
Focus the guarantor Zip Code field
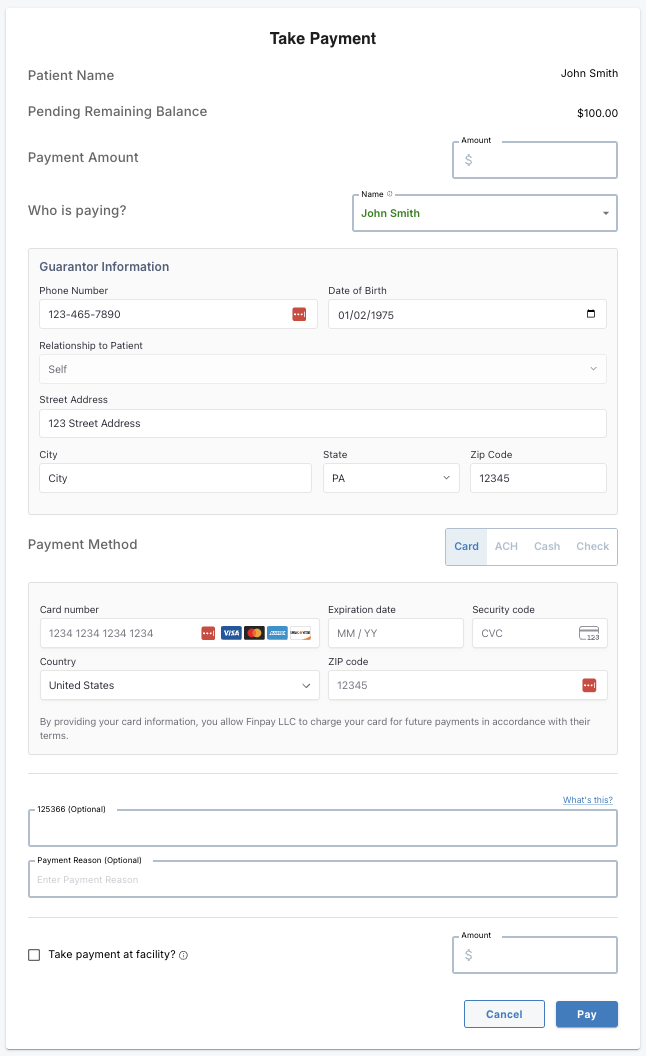(x=538, y=478)
